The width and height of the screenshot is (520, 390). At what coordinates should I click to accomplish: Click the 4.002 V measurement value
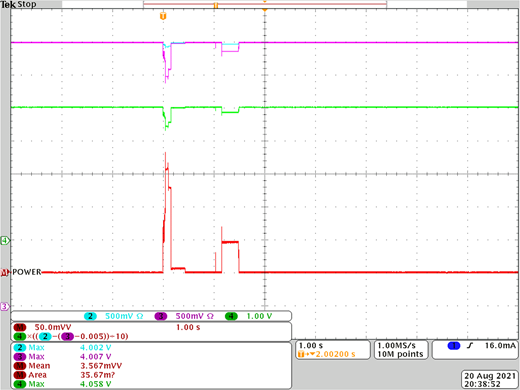(x=95, y=348)
